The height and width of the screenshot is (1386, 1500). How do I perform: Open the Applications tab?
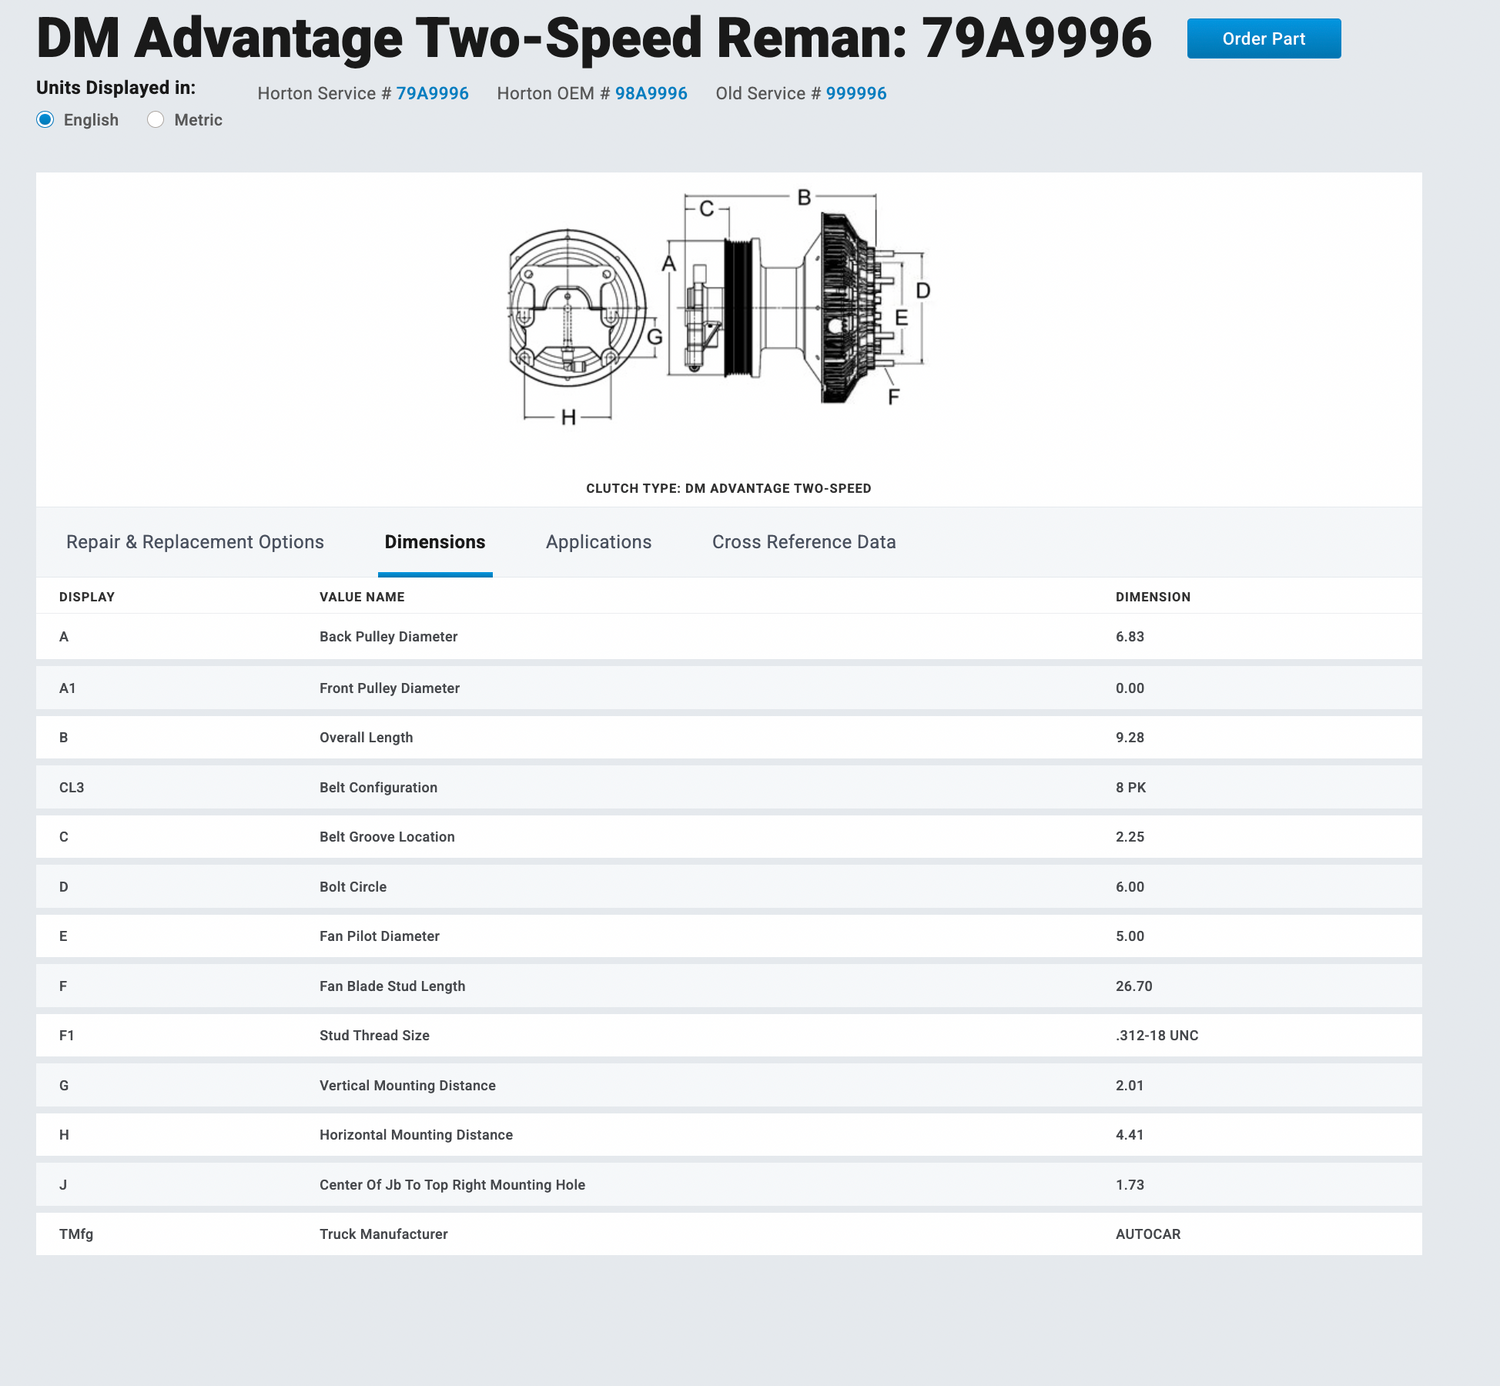click(598, 542)
